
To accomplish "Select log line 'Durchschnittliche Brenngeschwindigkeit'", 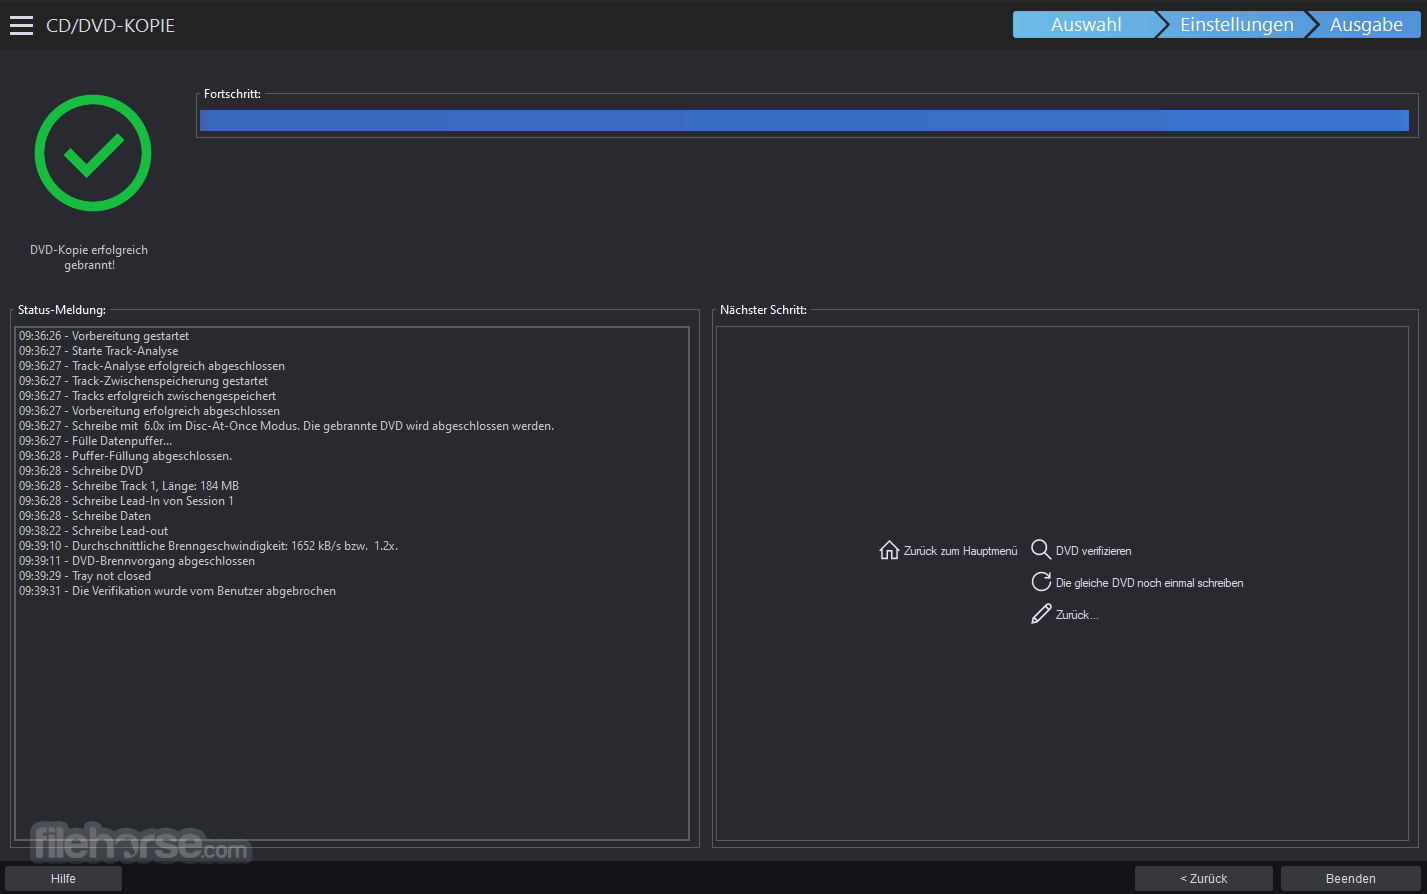I will (209, 546).
